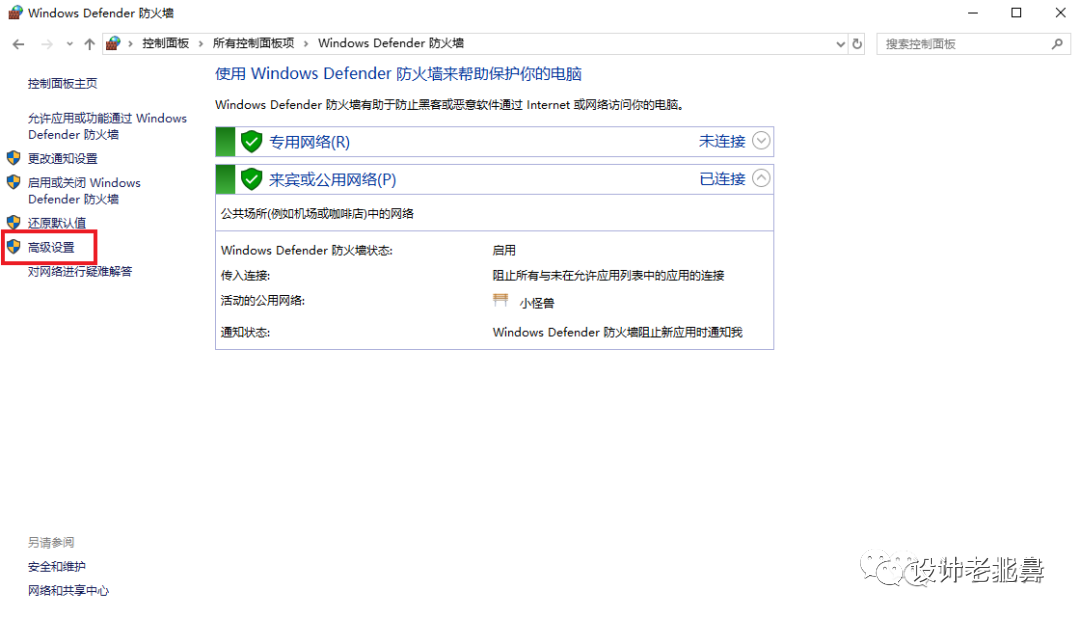Open 控制面板主页 link
Screen dimensions: 1080x618
point(63,83)
